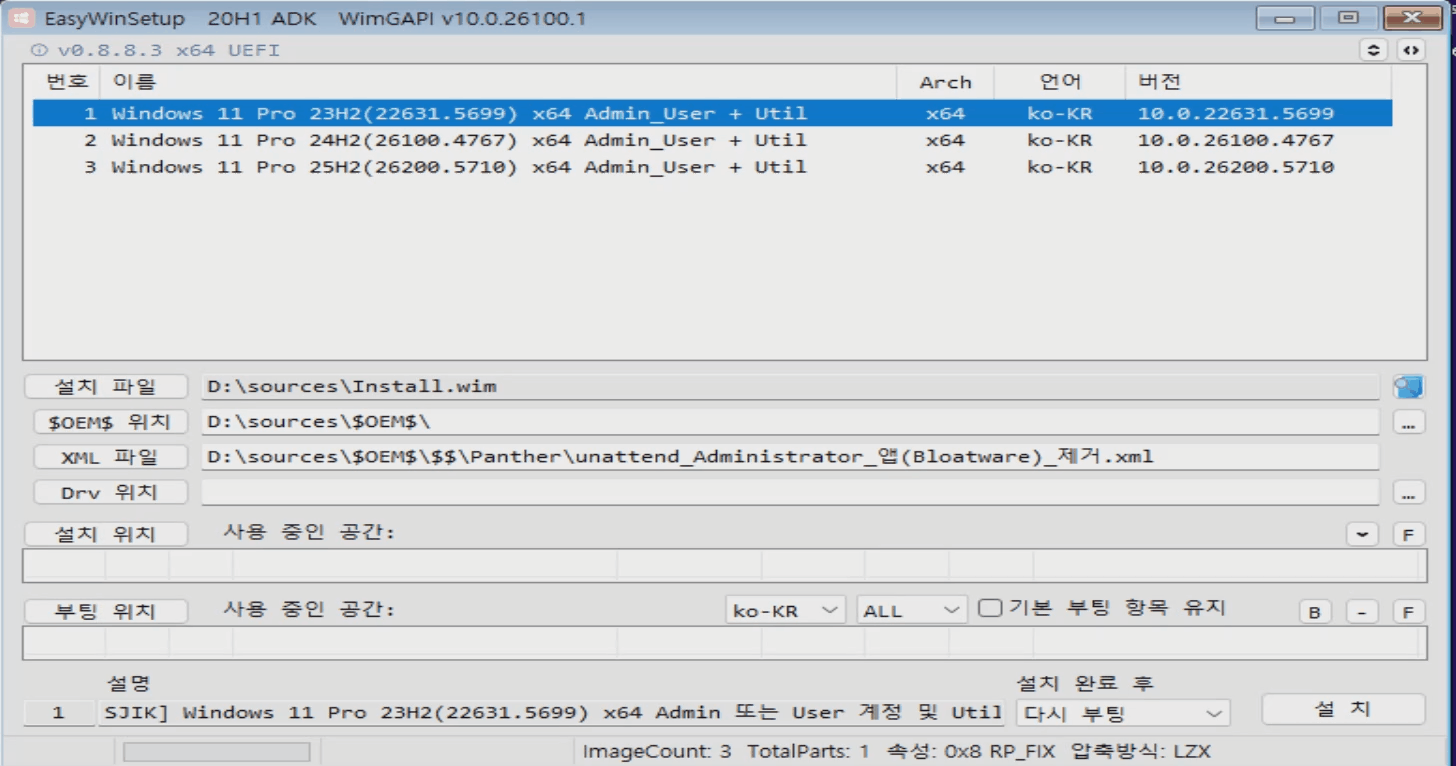This screenshot has width=1456, height=766.
Task: Click the D:\sources\$OEM$\ path field
Action: pyautogui.click(x=790, y=422)
